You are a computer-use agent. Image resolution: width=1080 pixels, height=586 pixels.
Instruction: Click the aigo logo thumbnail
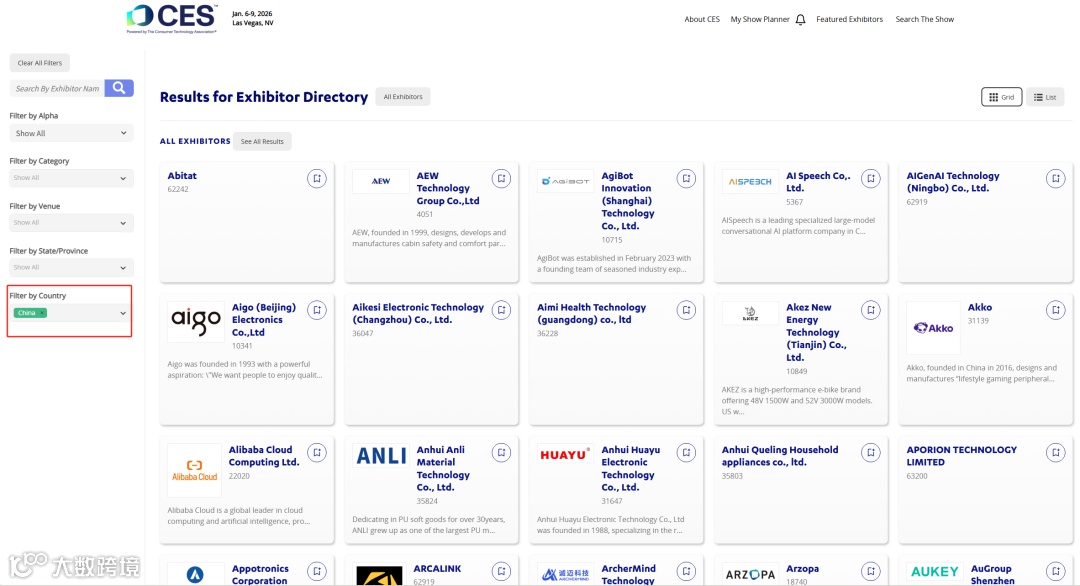[196, 321]
